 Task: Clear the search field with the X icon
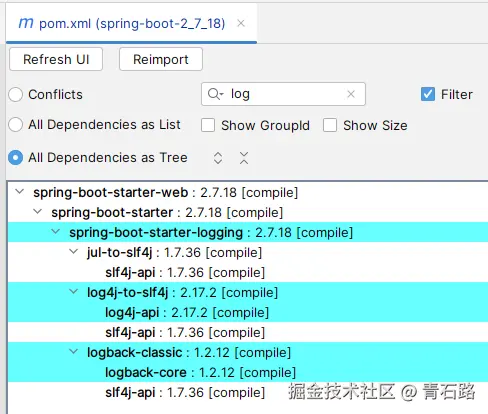[351, 94]
